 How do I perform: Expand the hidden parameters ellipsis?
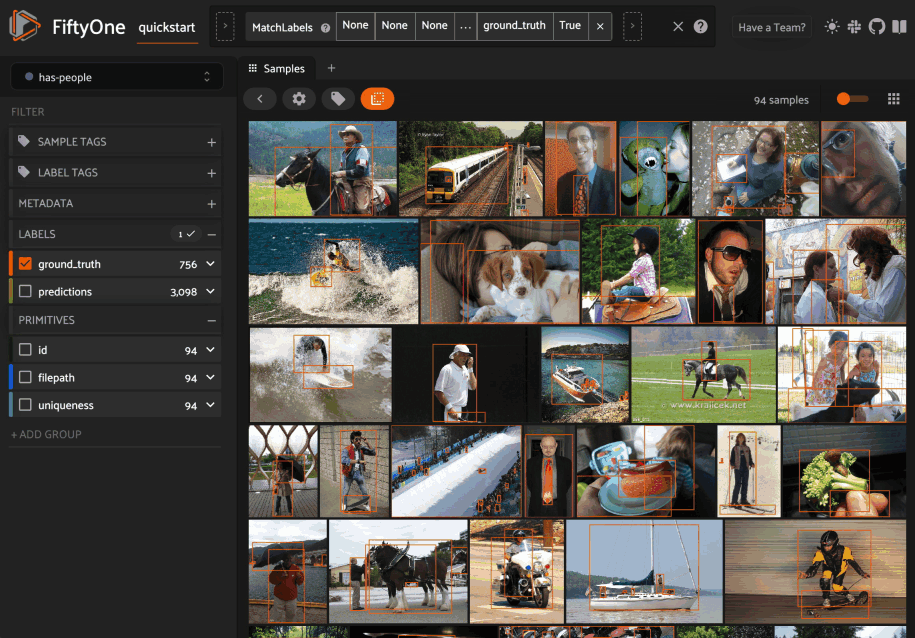pyautogui.click(x=465, y=27)
